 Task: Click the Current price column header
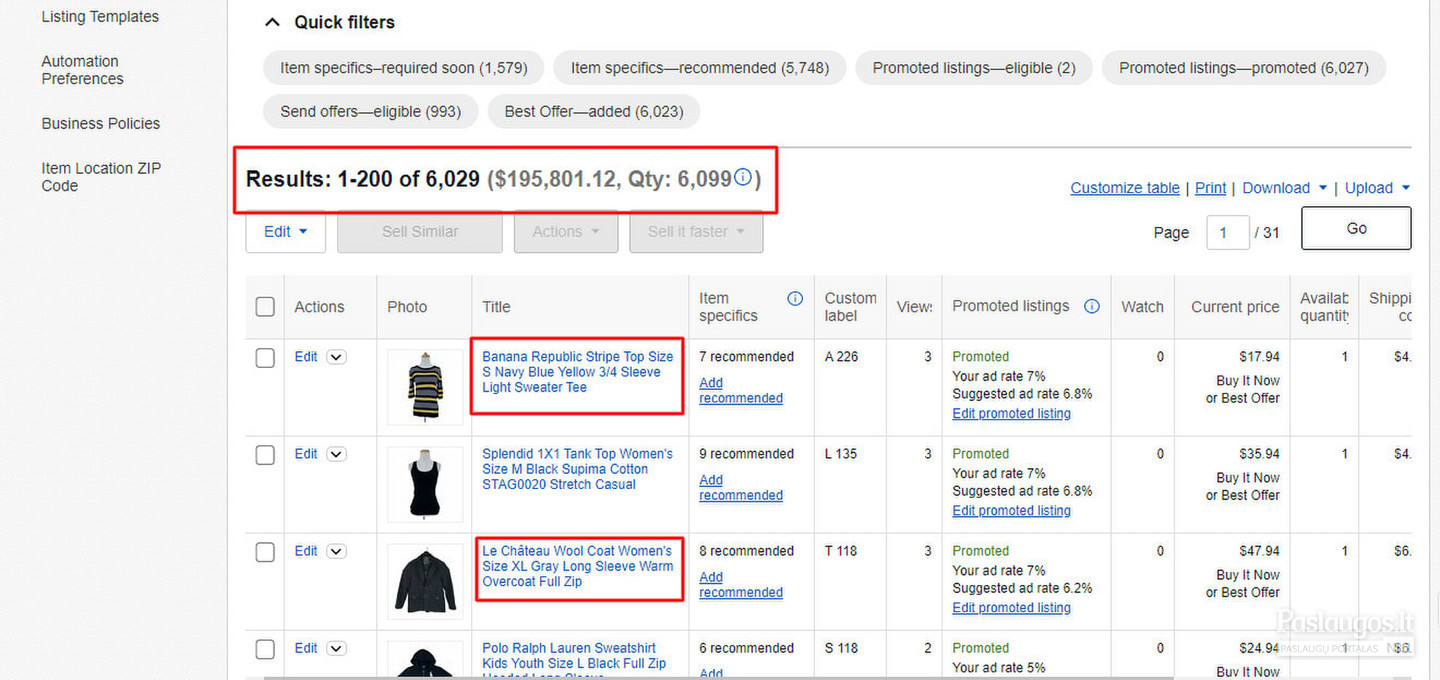coord(1235,307)
